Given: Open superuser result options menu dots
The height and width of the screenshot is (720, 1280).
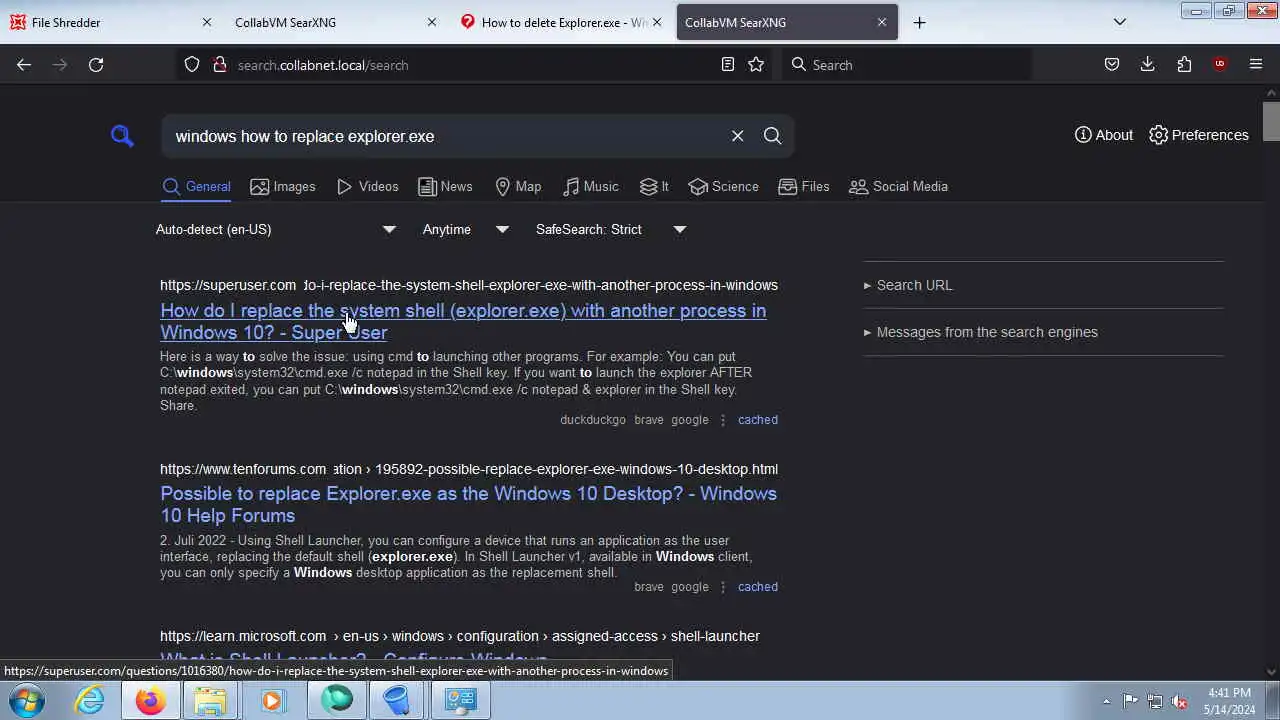Looking at the screenshot, I should (723, 420).
